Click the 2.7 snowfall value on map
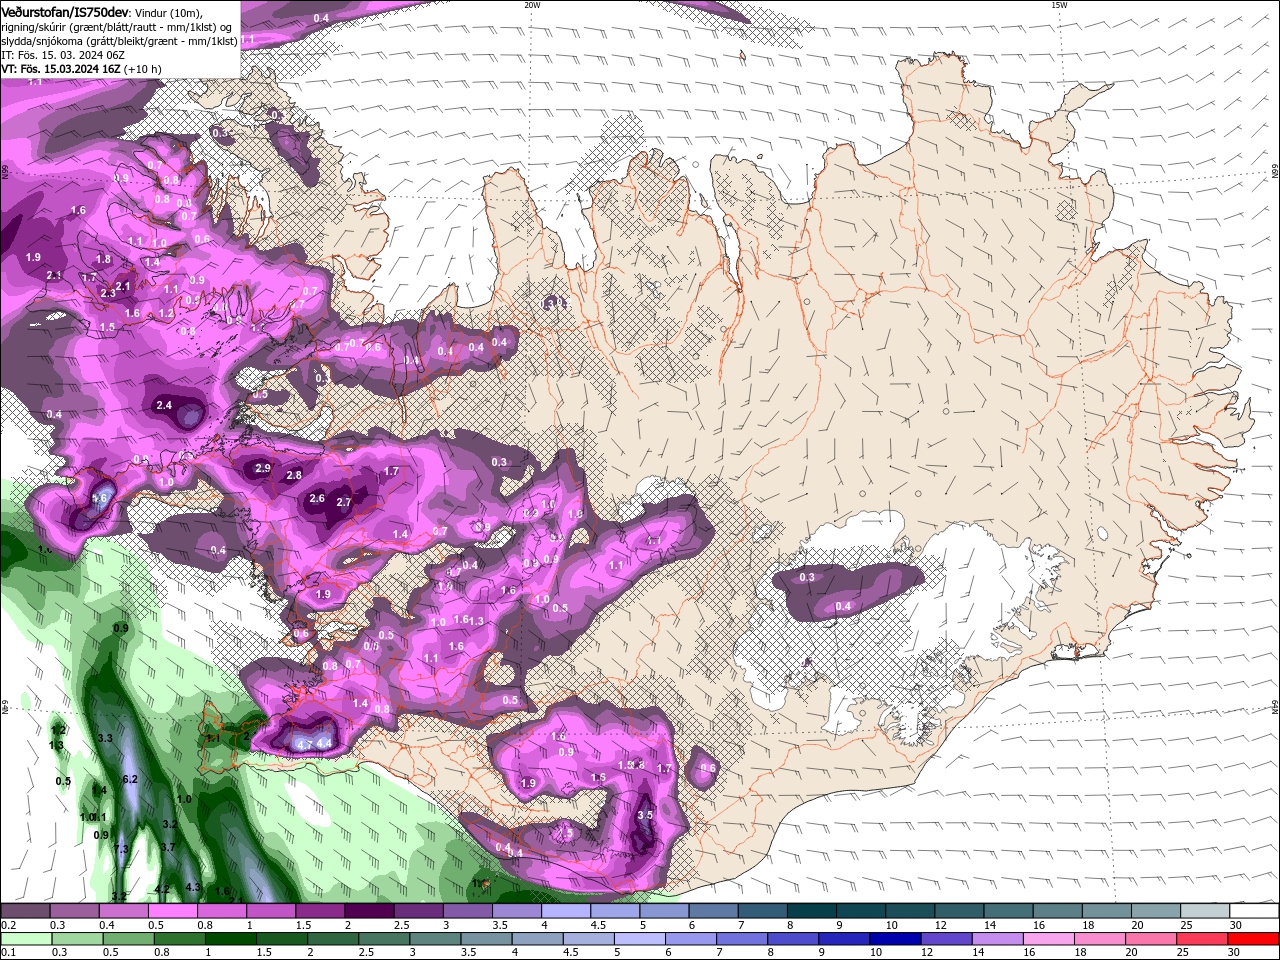1280x960 pixels. [x=343, y=502]
